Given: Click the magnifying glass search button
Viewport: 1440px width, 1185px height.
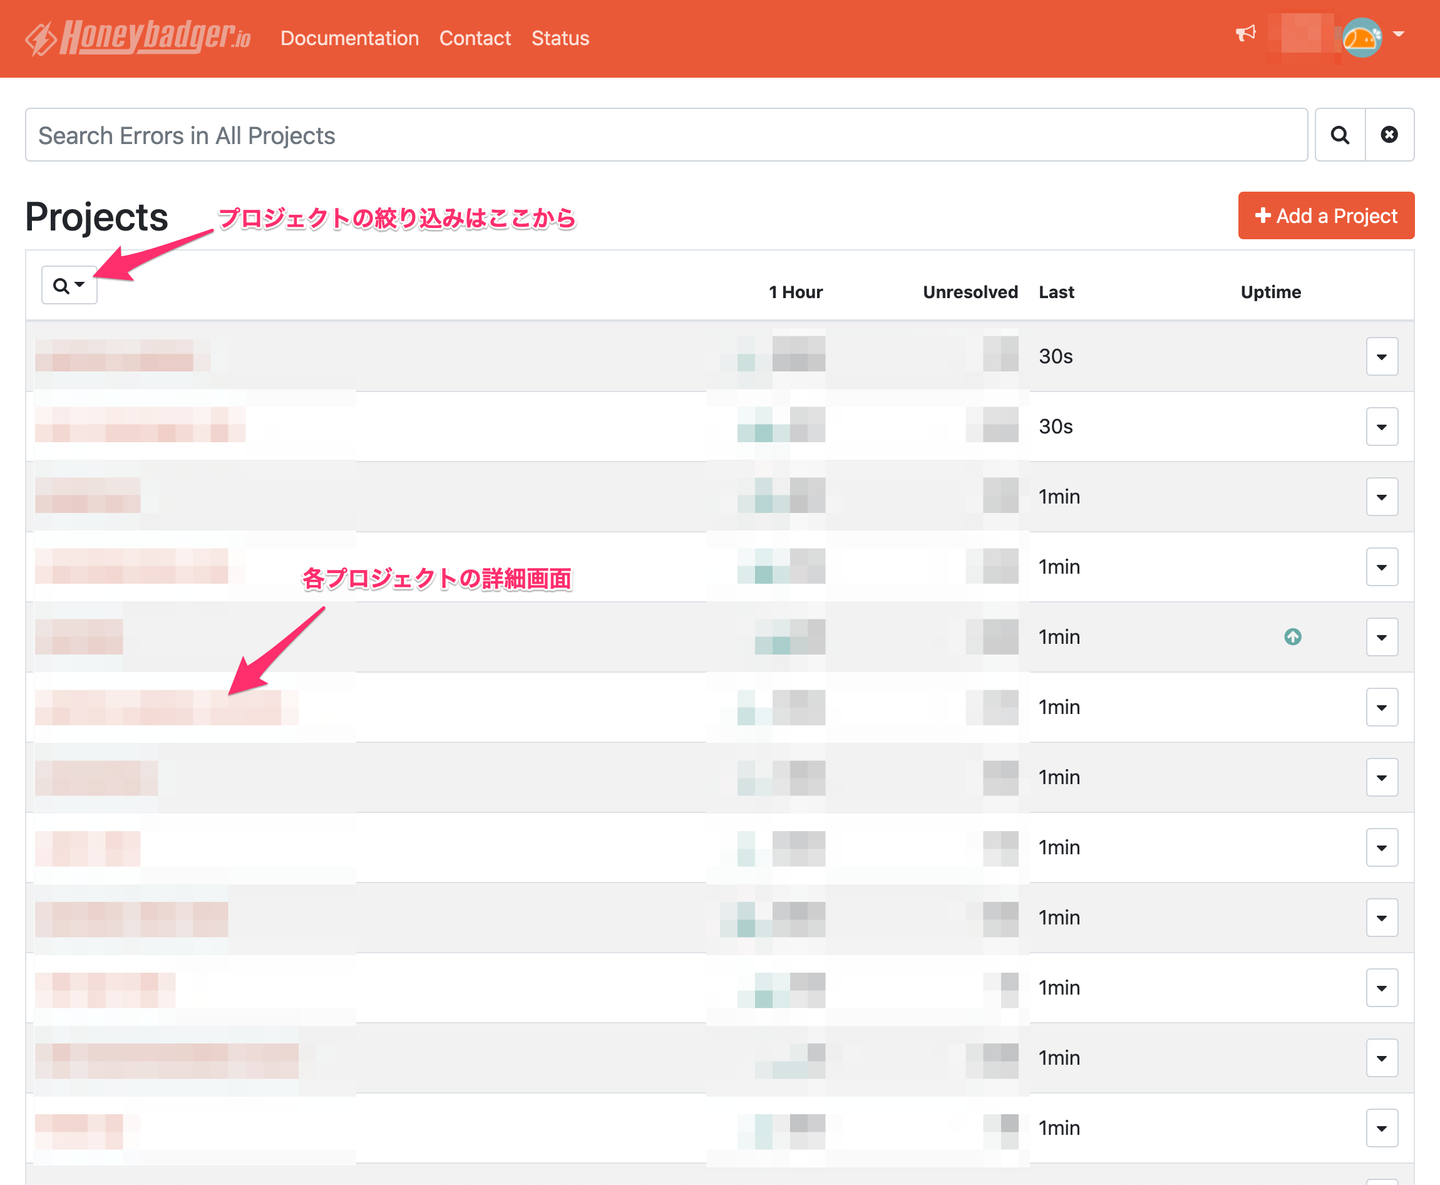Looking at the screenshot, I should [1340, 135].
